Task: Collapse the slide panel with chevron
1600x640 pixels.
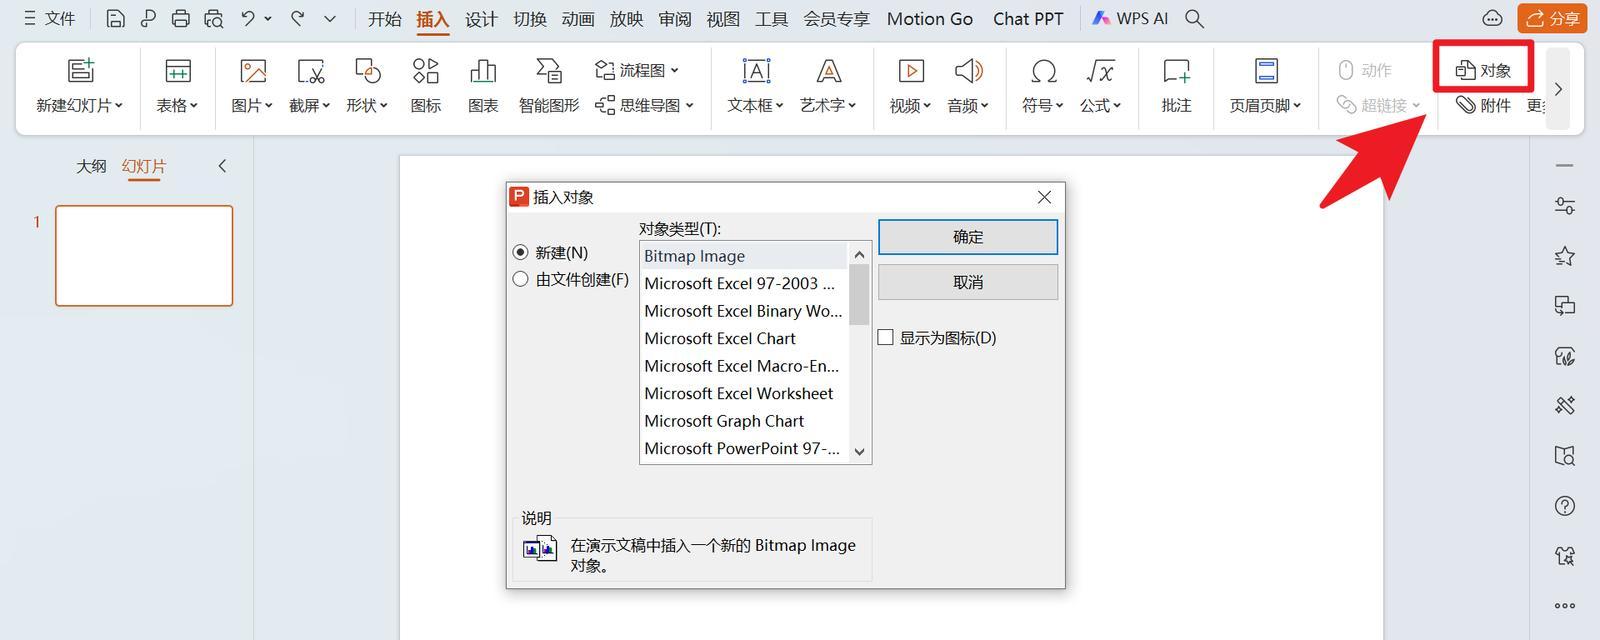Action: (222, 166)
